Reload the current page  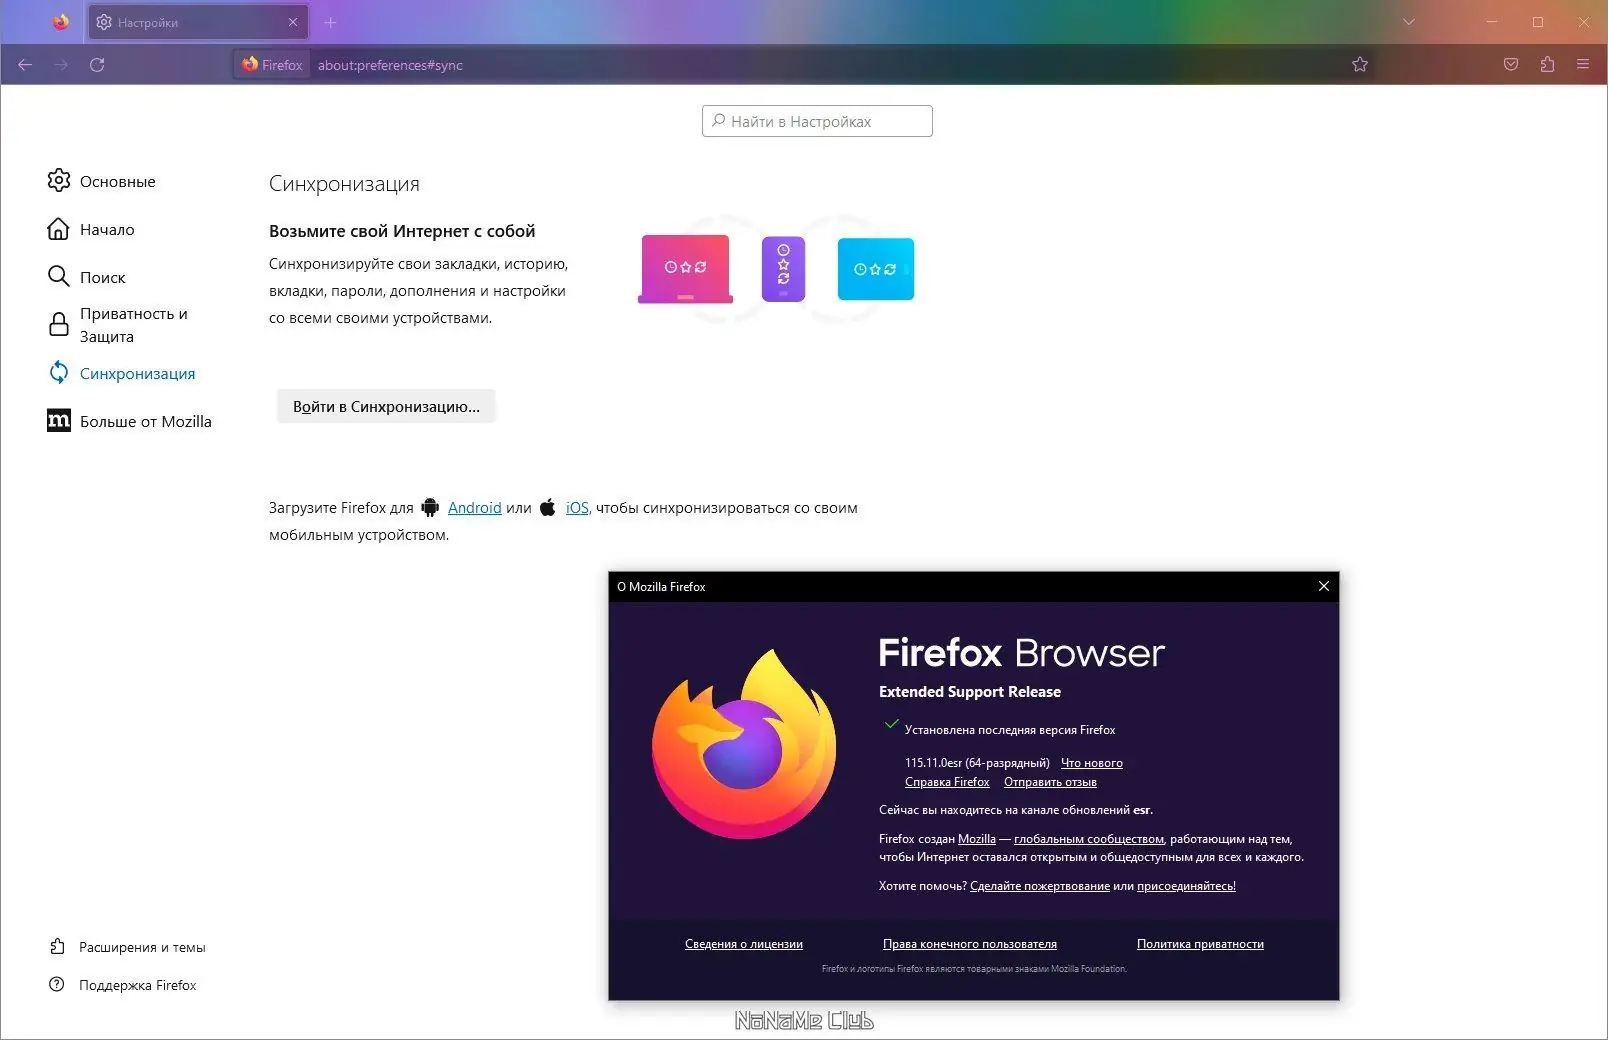tap(97, 65)
